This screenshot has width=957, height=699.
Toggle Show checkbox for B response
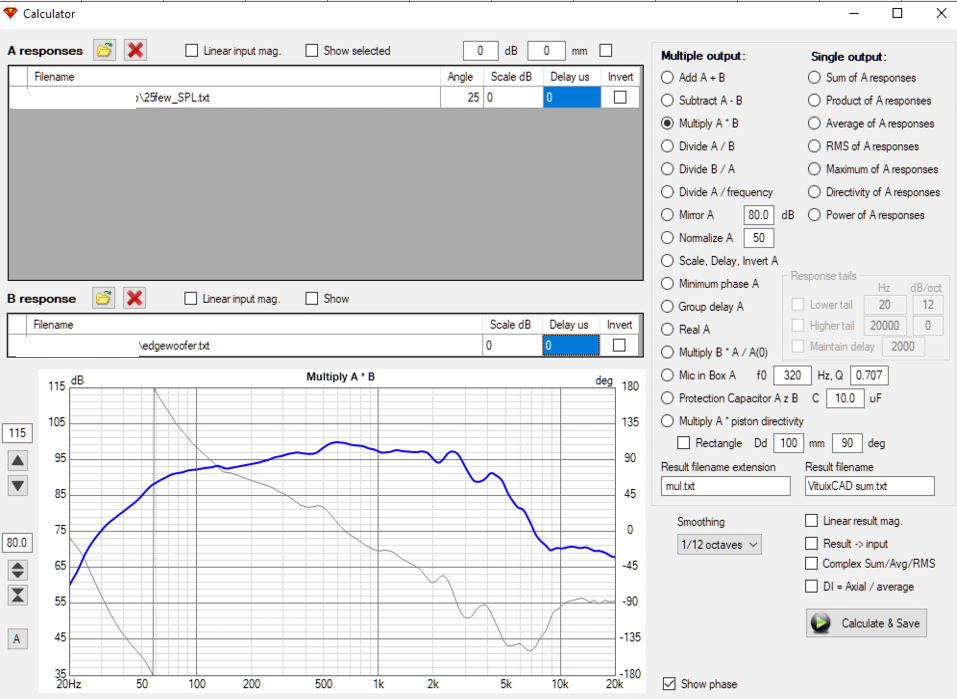312,299
